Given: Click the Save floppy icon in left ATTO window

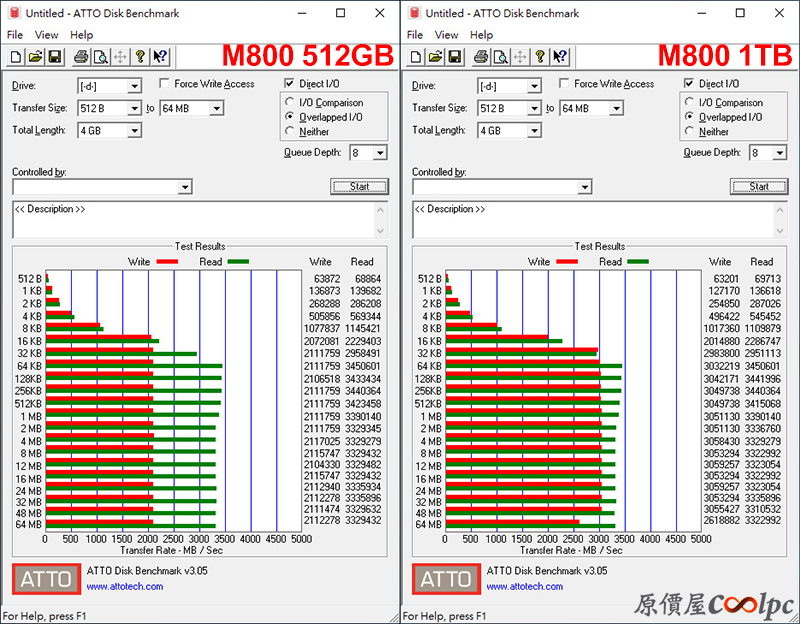Looking at the screenshot, I should (55, 57).
